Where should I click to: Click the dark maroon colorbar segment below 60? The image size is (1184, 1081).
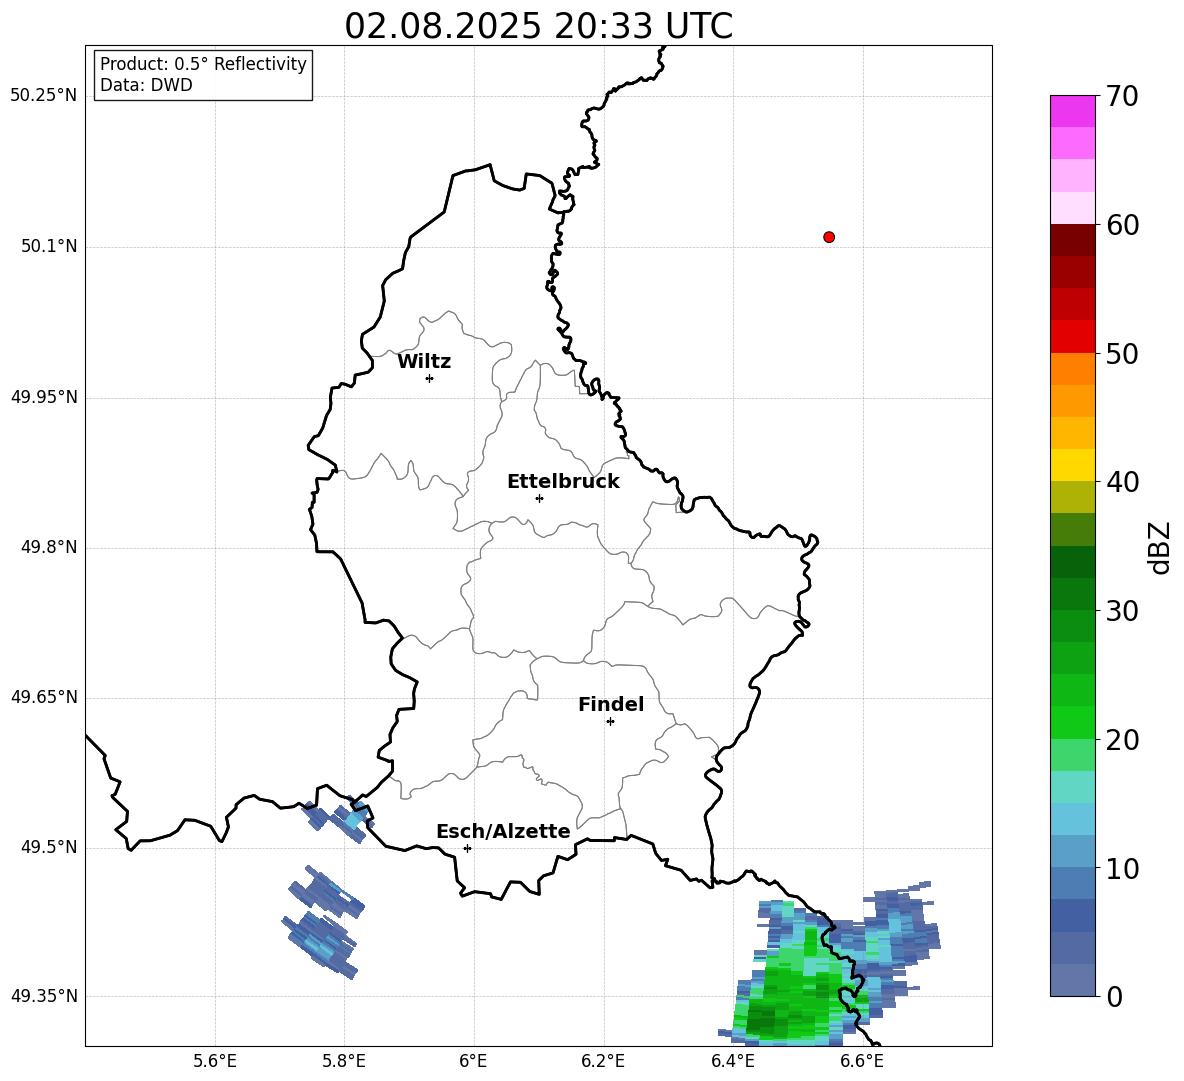pyautogui.click(x=1073, y=240)
